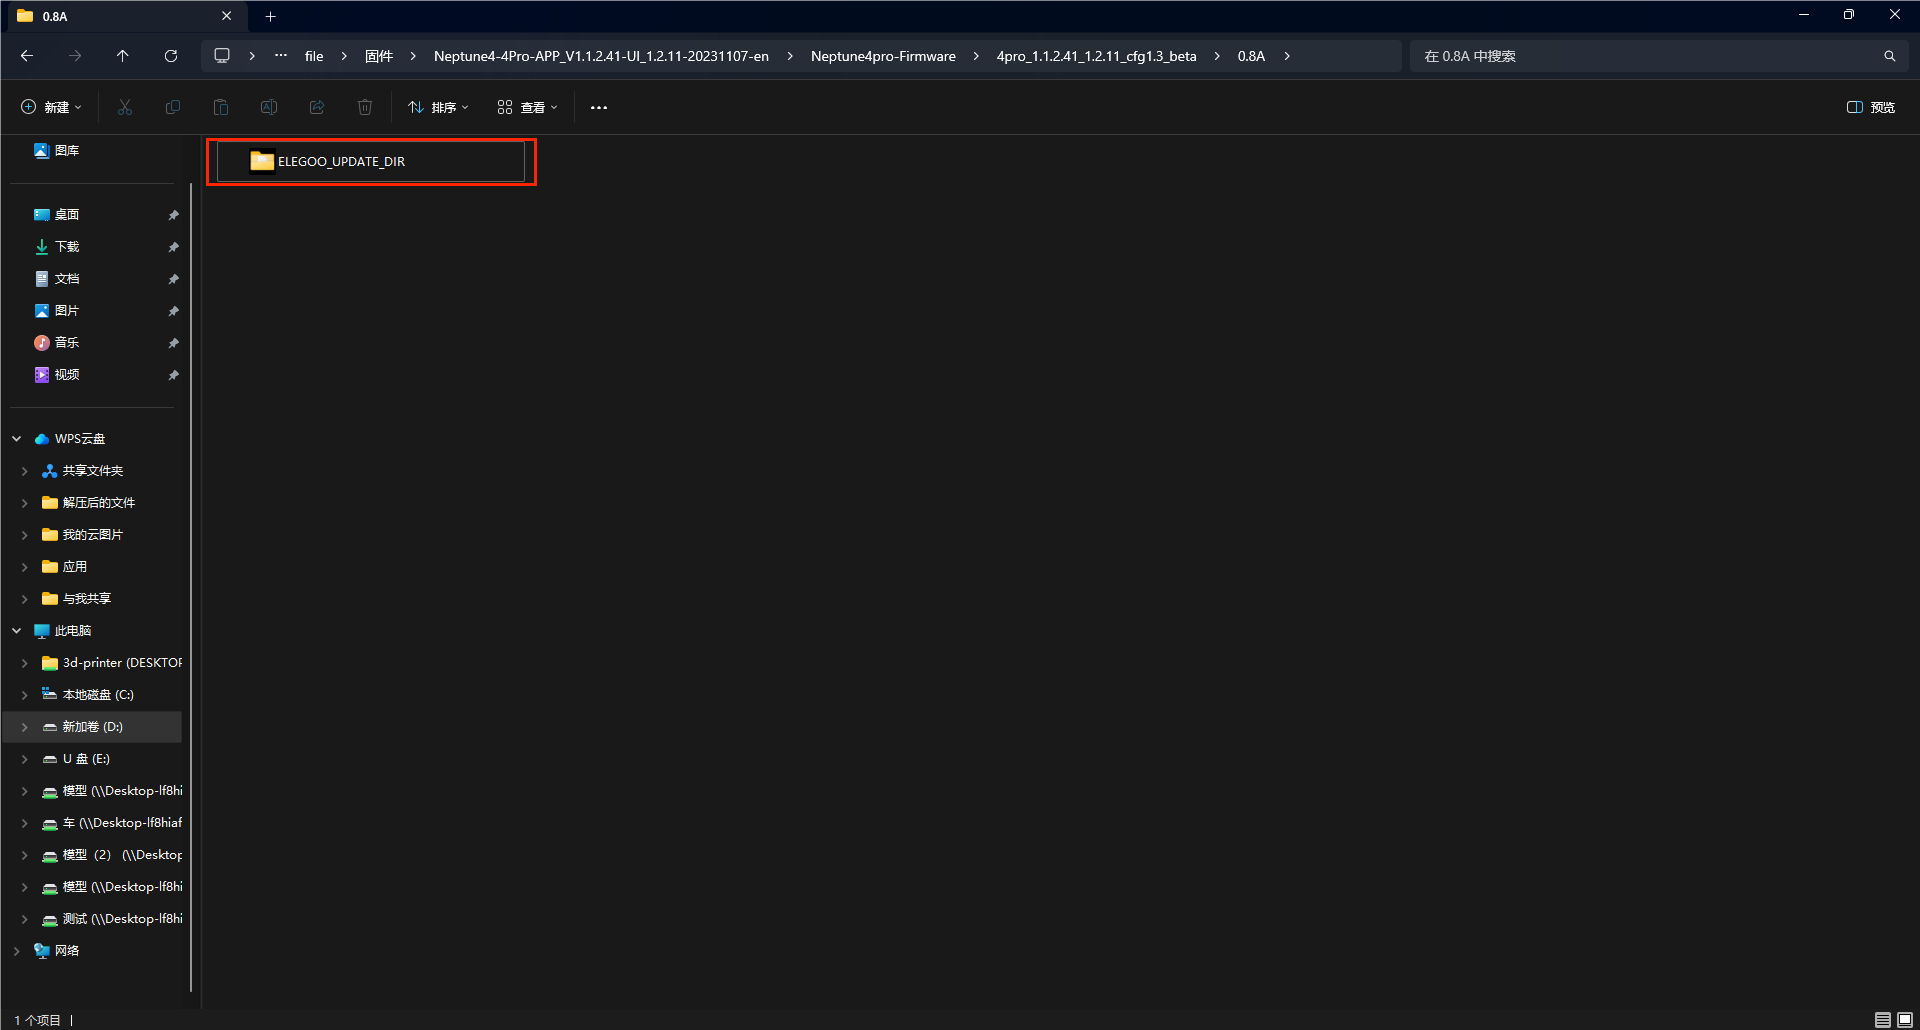1920x1030 pixels.
Task: Open the See more ellipsis menu
Action: coord(599,107)
